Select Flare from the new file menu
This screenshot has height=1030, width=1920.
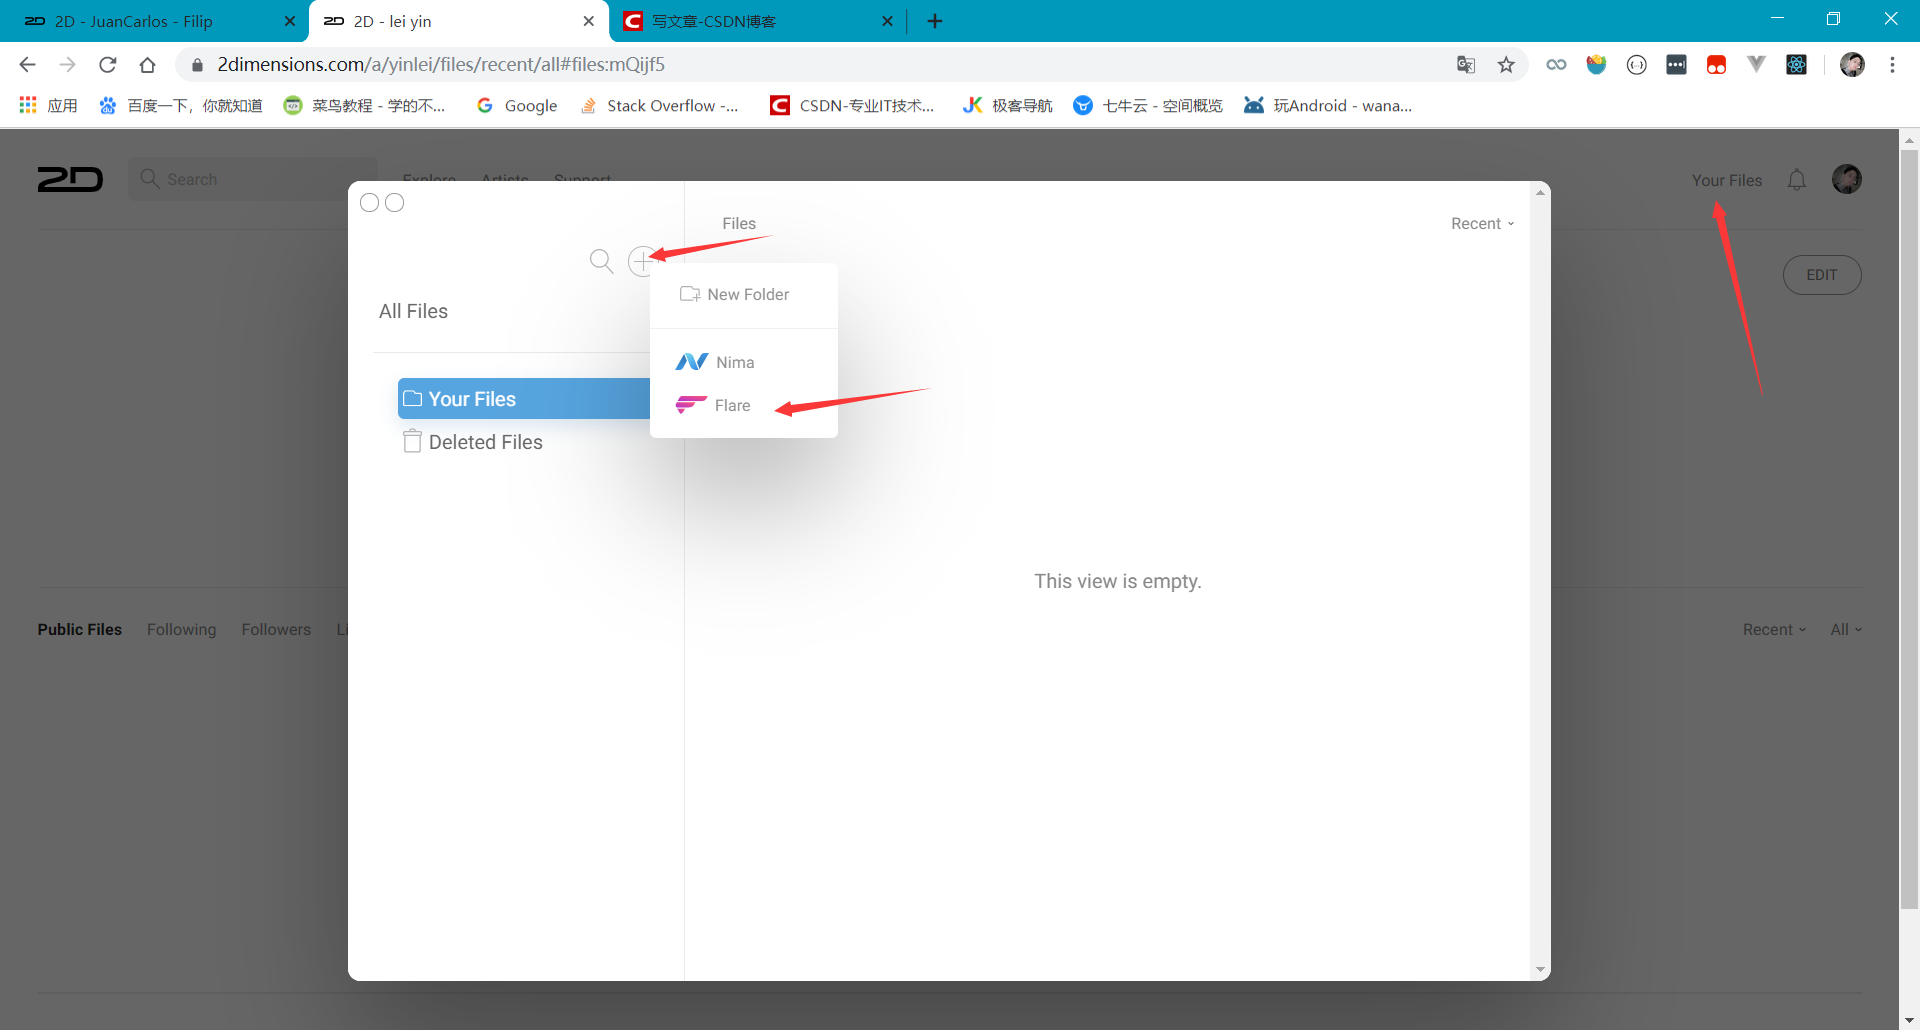[x=731, y=405]
